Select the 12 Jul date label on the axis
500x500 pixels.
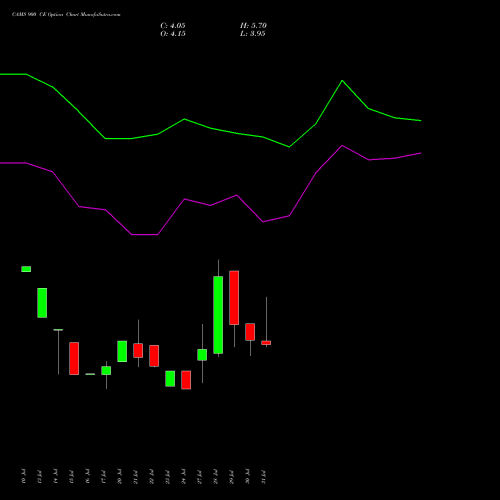click(39, 477)
